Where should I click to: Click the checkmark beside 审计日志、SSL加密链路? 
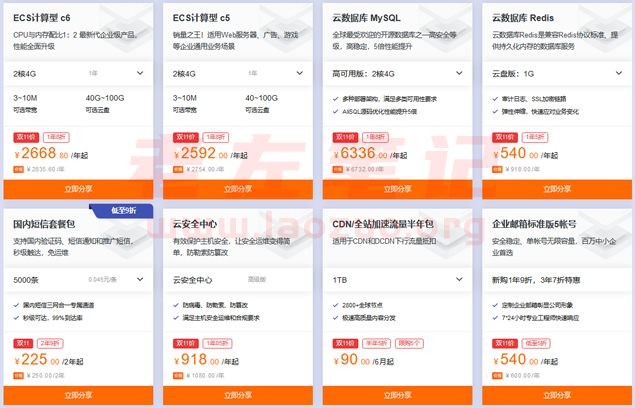(495, 99)
